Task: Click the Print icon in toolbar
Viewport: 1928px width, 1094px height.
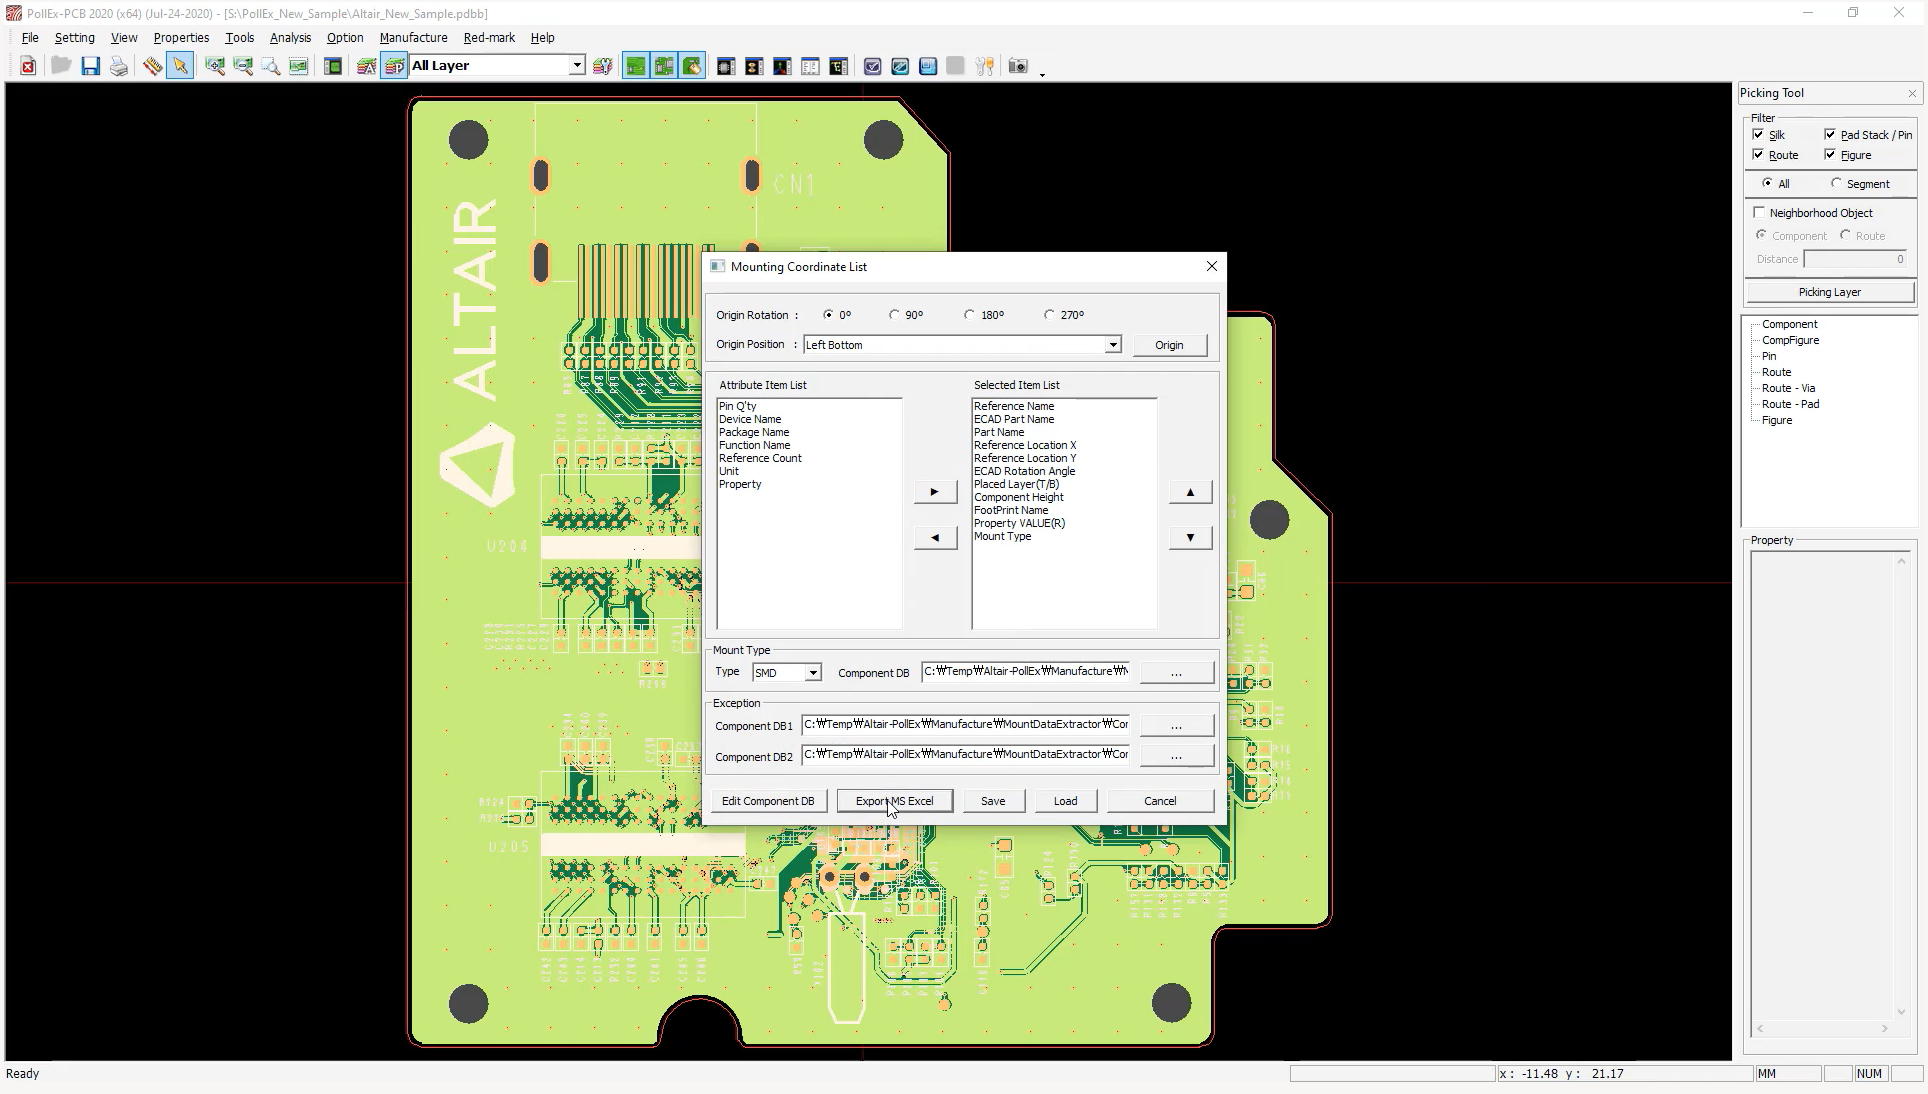Action: (x=119, y=66)
